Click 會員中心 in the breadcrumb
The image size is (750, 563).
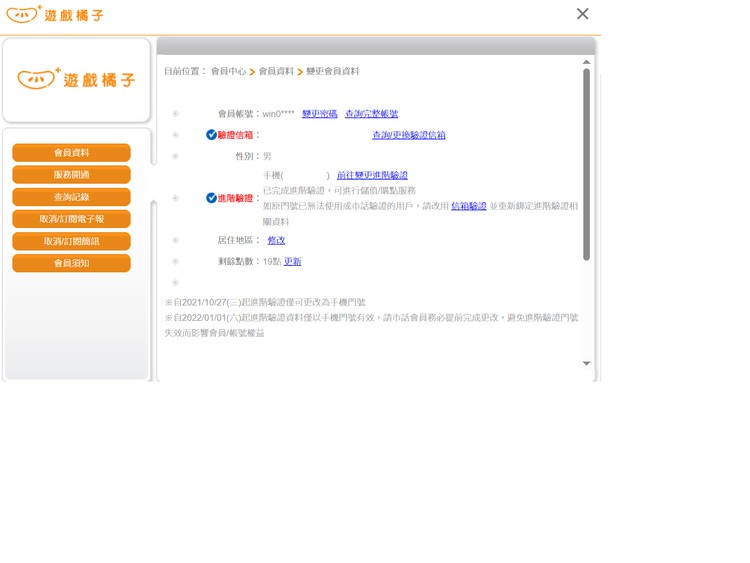pyautogui.click(x=228, y=71)
